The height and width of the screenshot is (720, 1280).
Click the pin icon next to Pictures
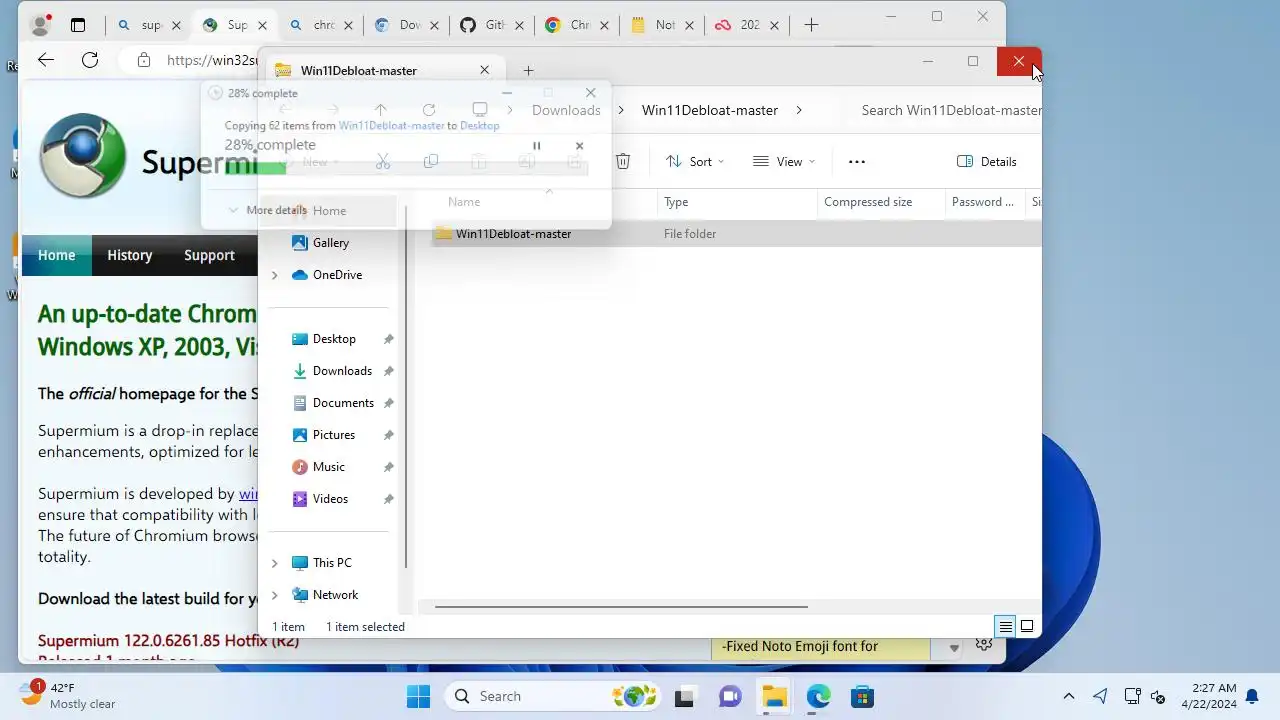(389, 435)
